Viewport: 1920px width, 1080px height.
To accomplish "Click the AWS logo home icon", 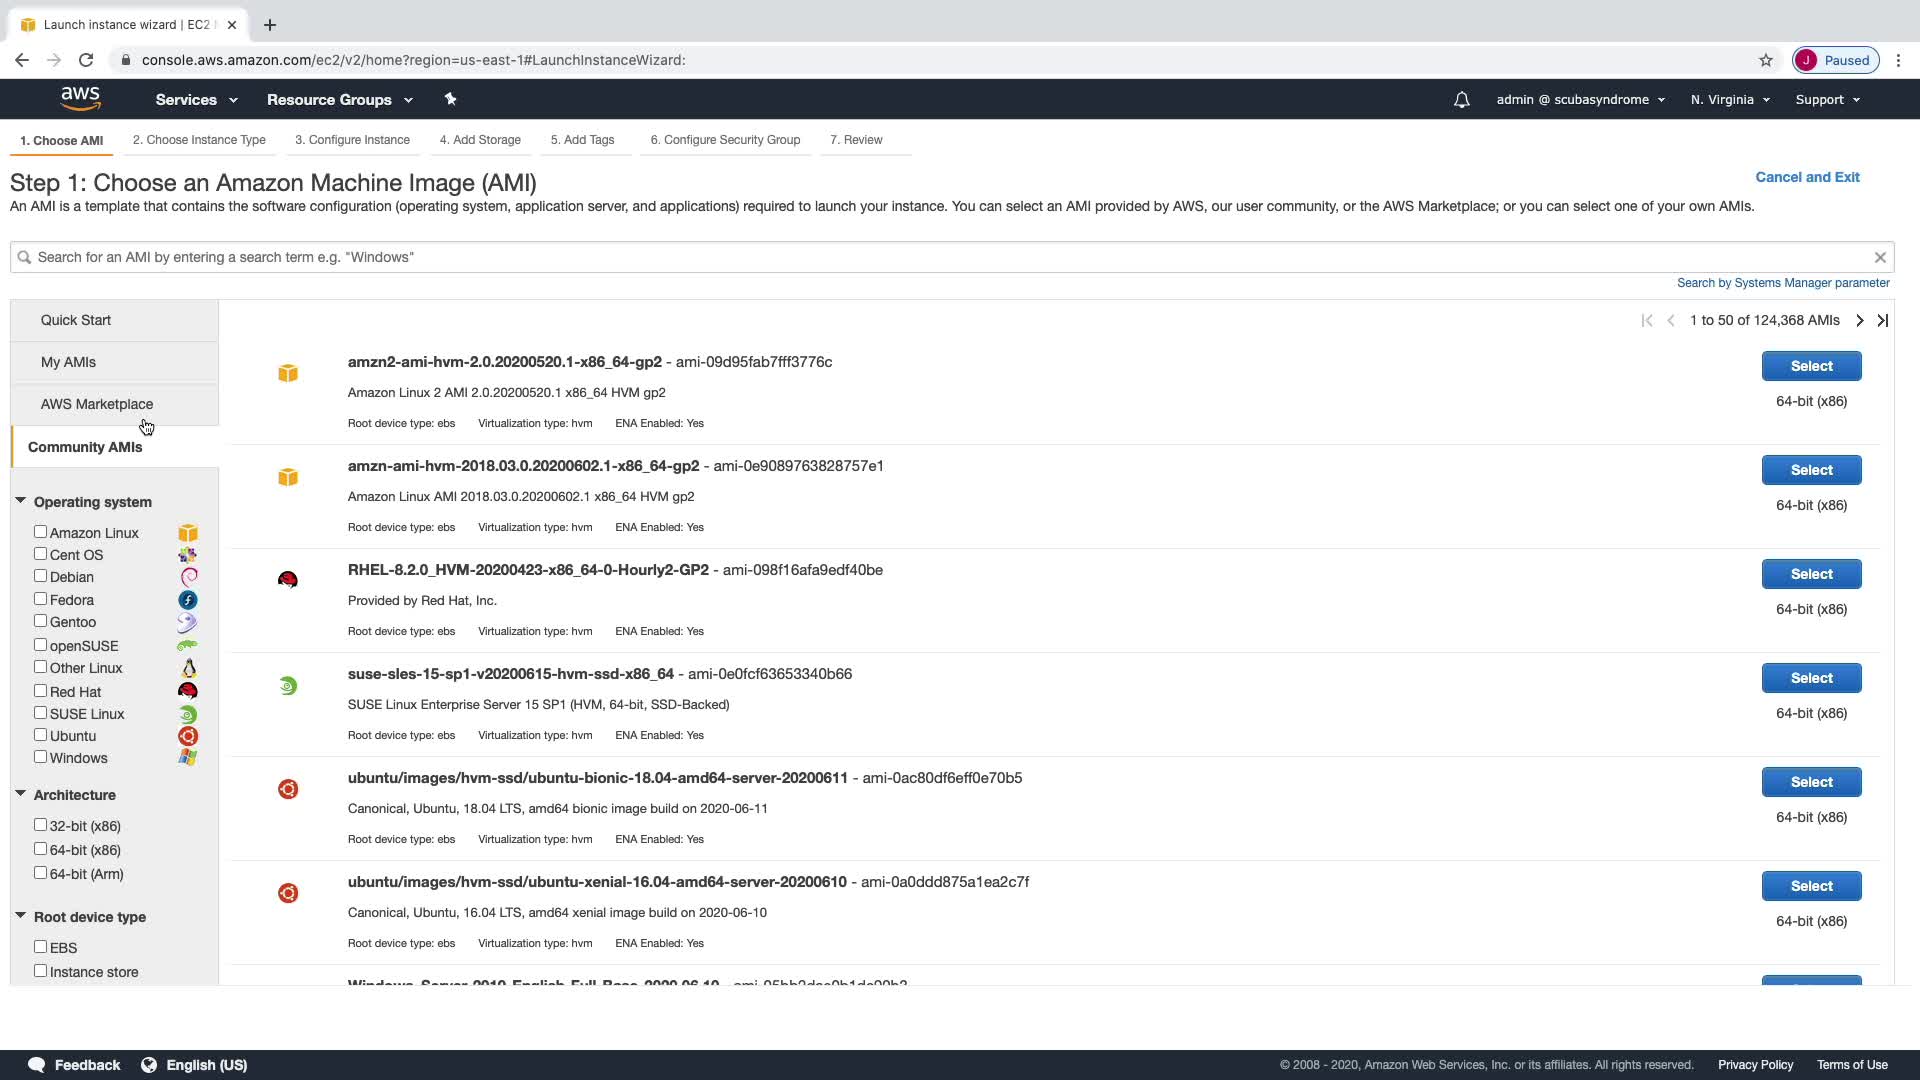I will (80, 98).
